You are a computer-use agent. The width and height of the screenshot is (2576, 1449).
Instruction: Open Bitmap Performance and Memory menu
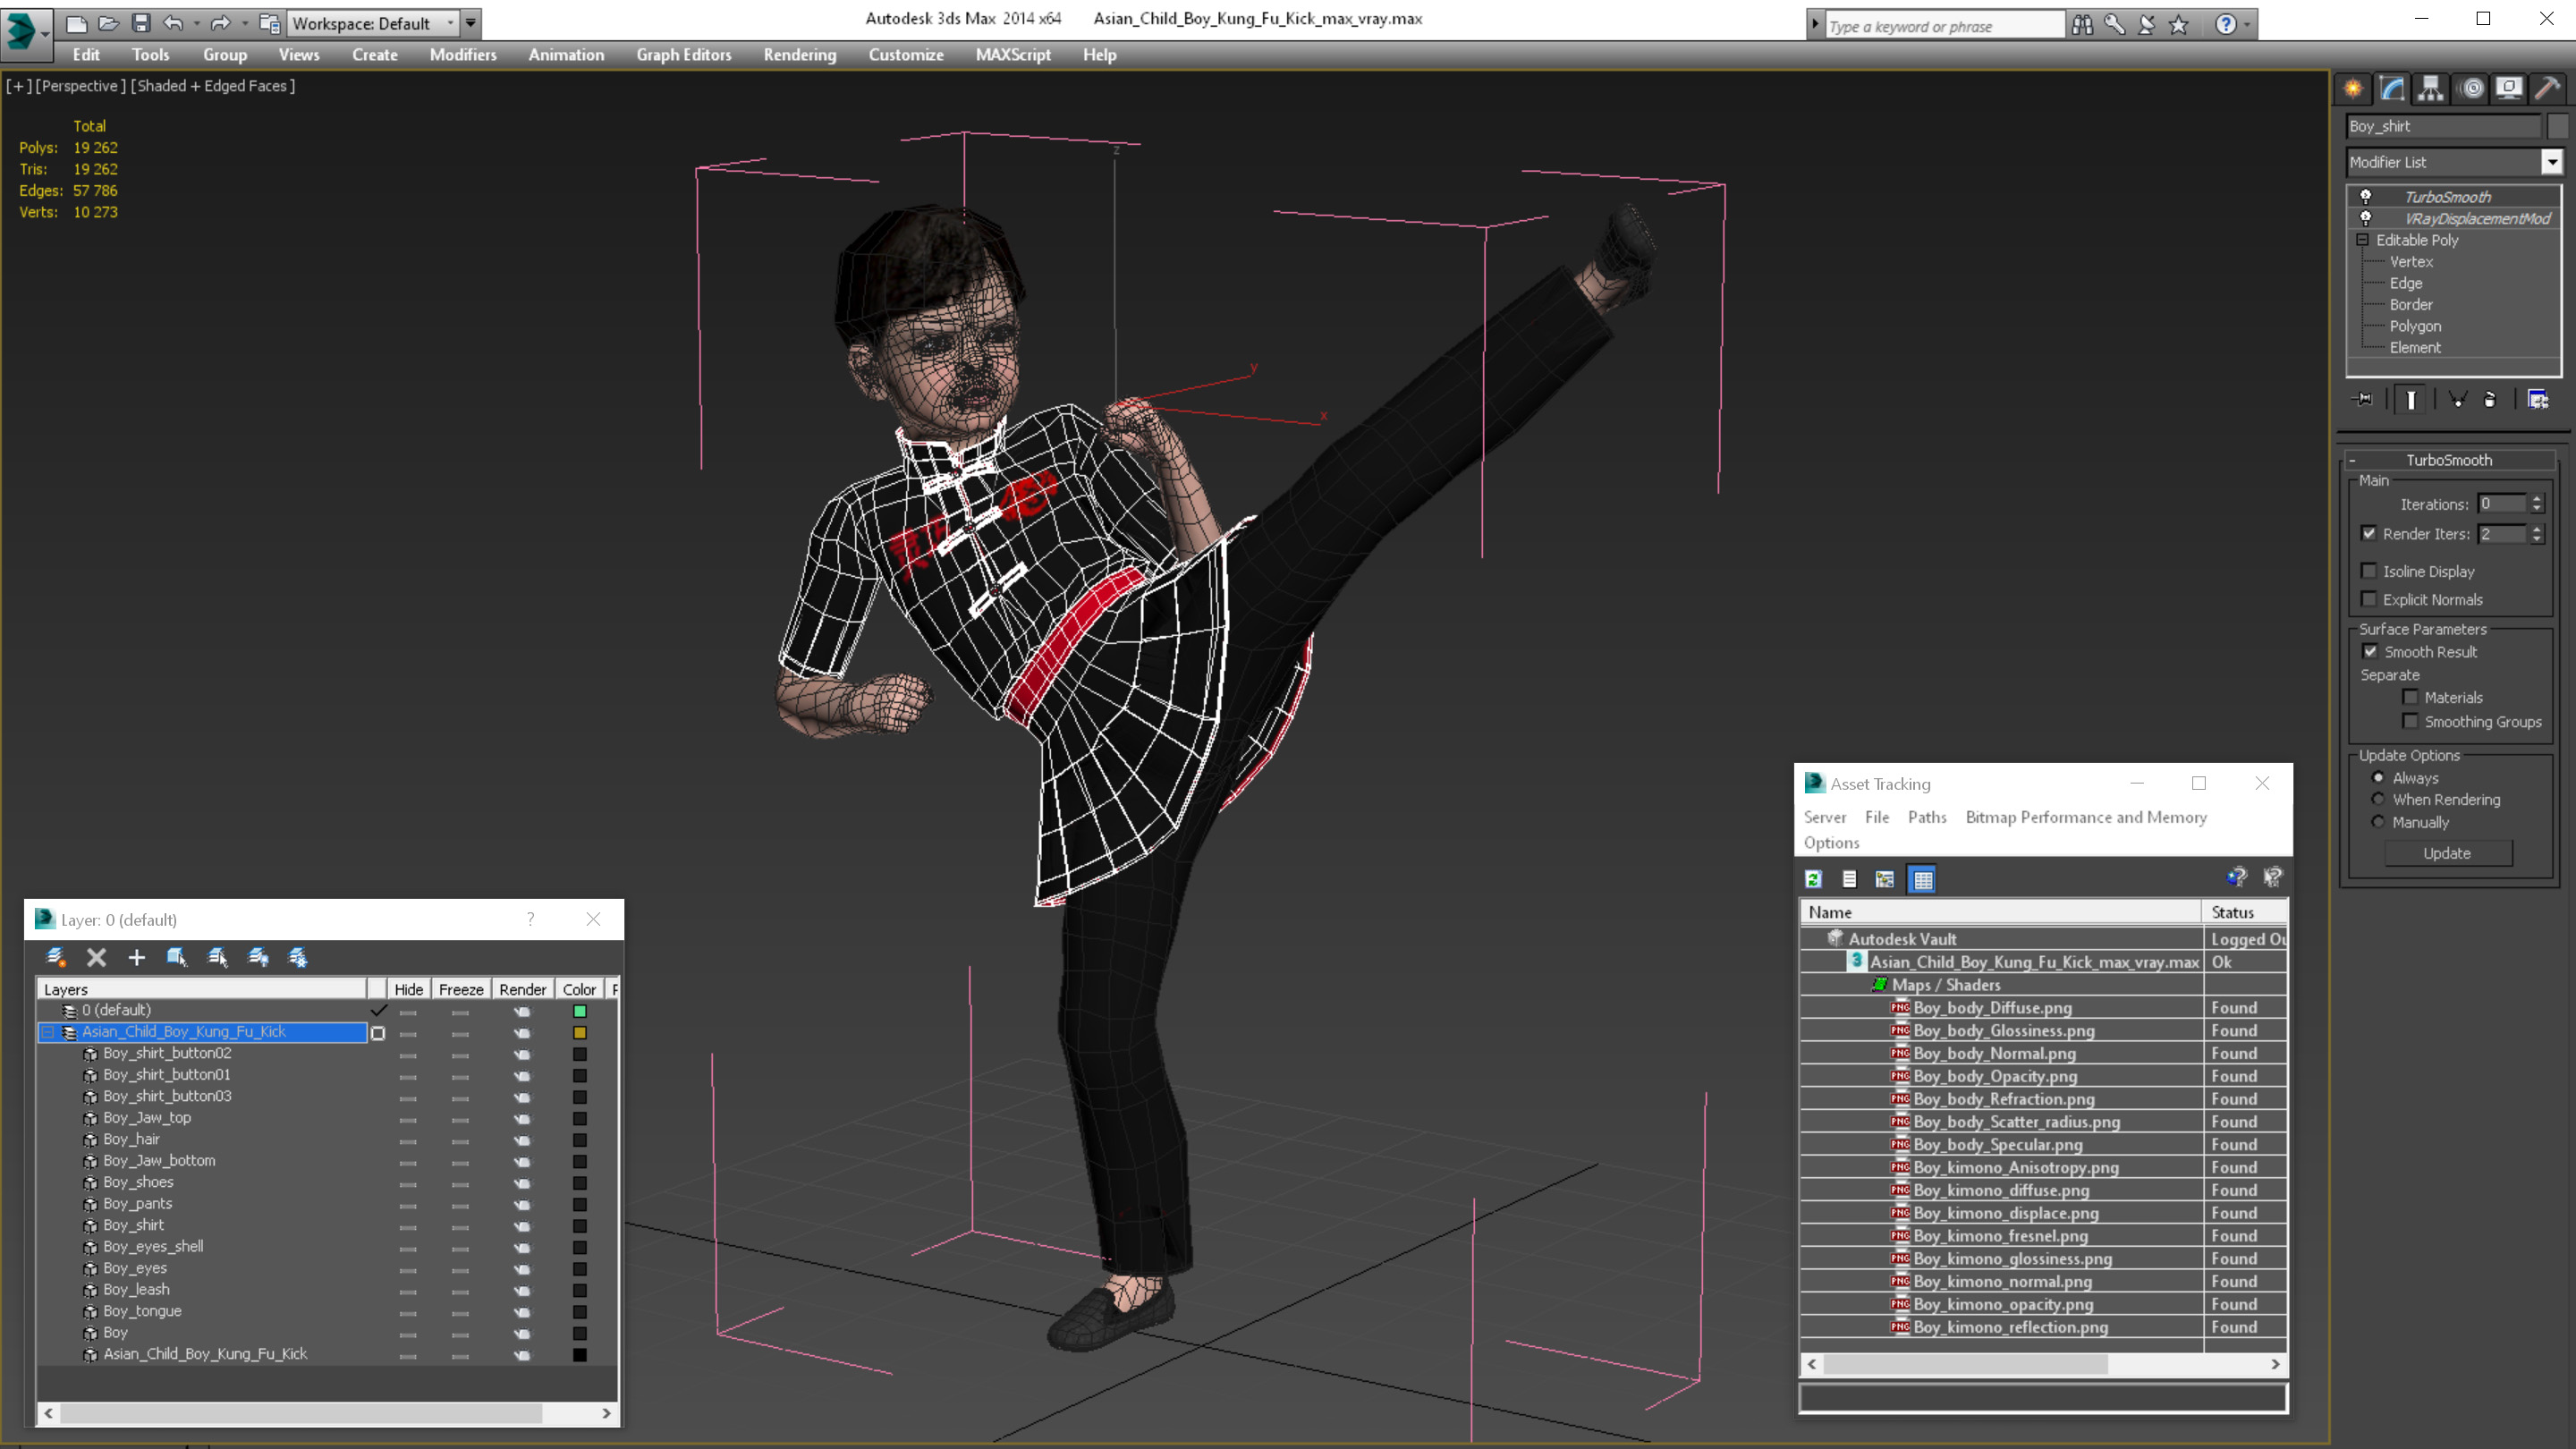click(x=2085, y=817)
